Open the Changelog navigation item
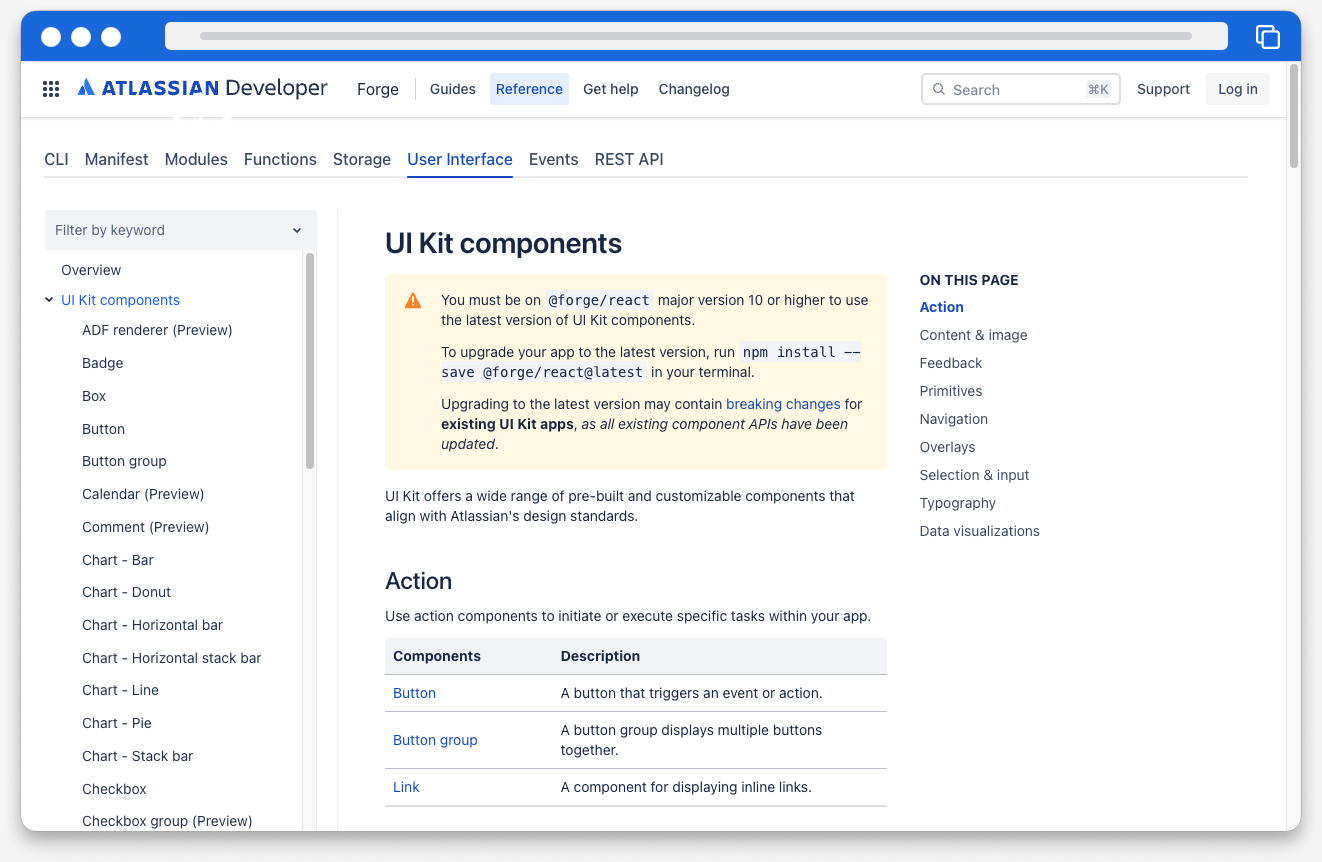The image size is (1322, 862). (x=694, y=89)
